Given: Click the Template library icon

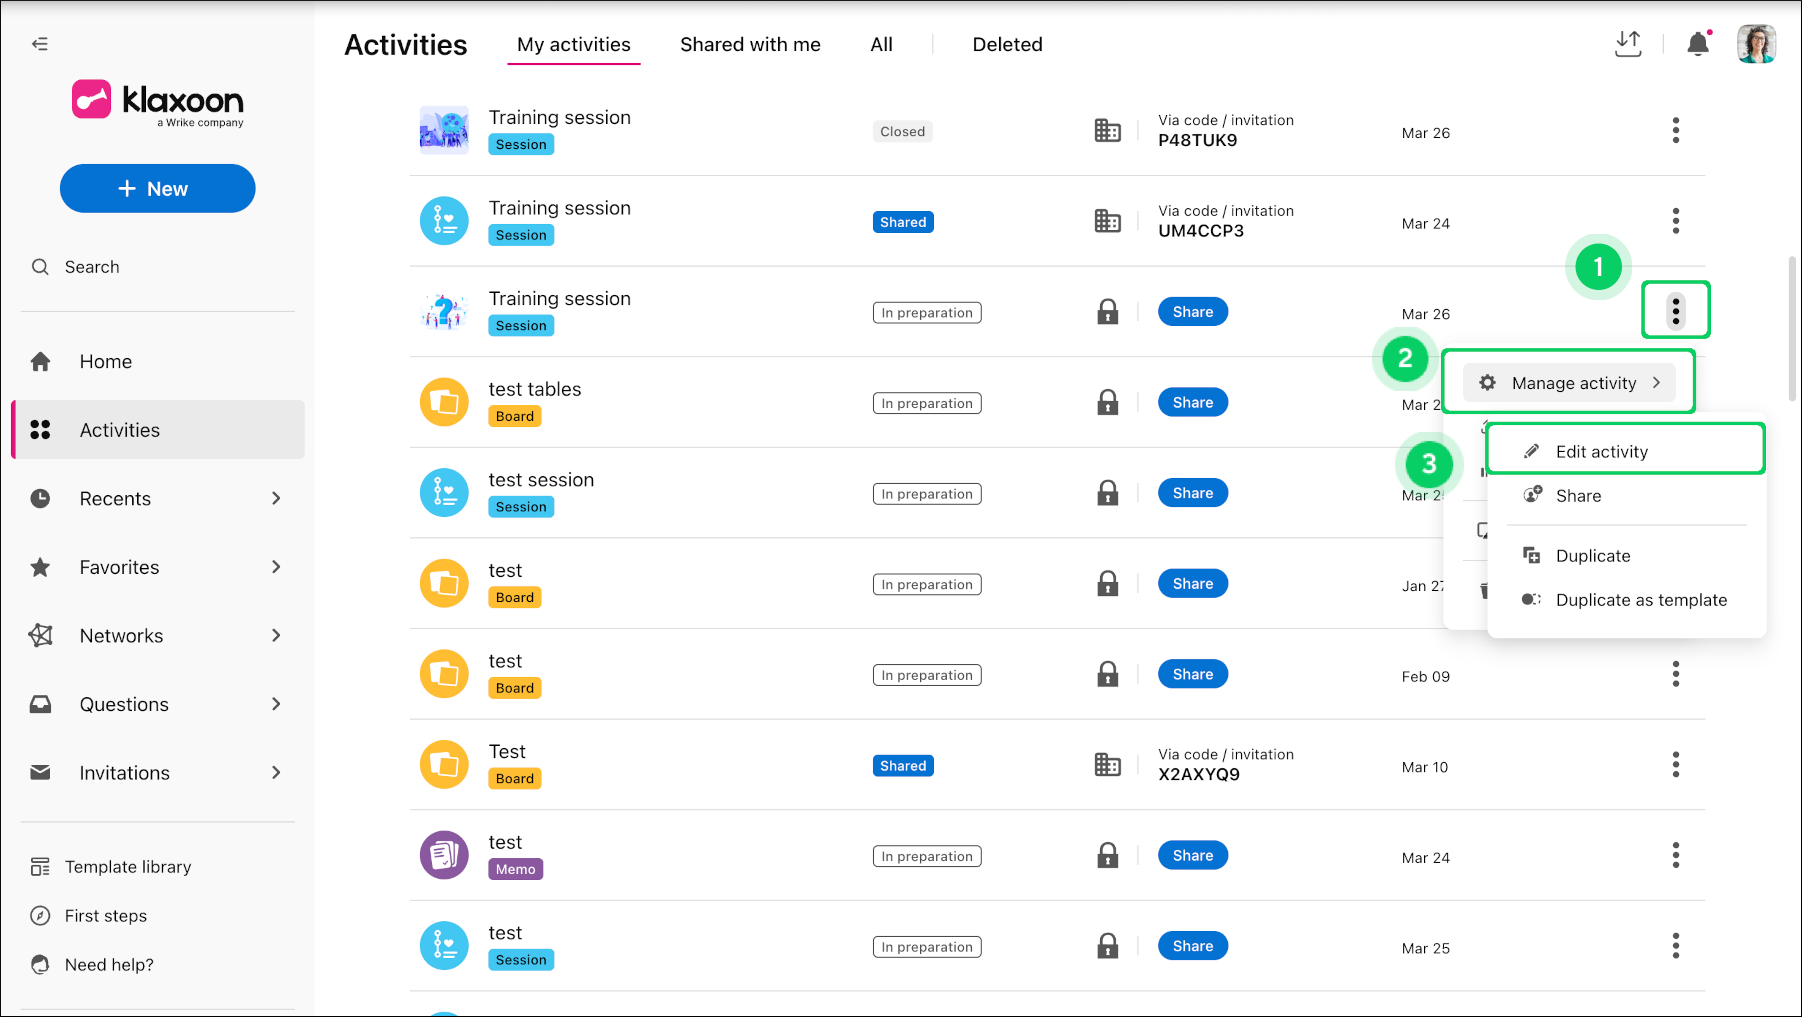Looking at the screenshot, I should pos(40,867).
